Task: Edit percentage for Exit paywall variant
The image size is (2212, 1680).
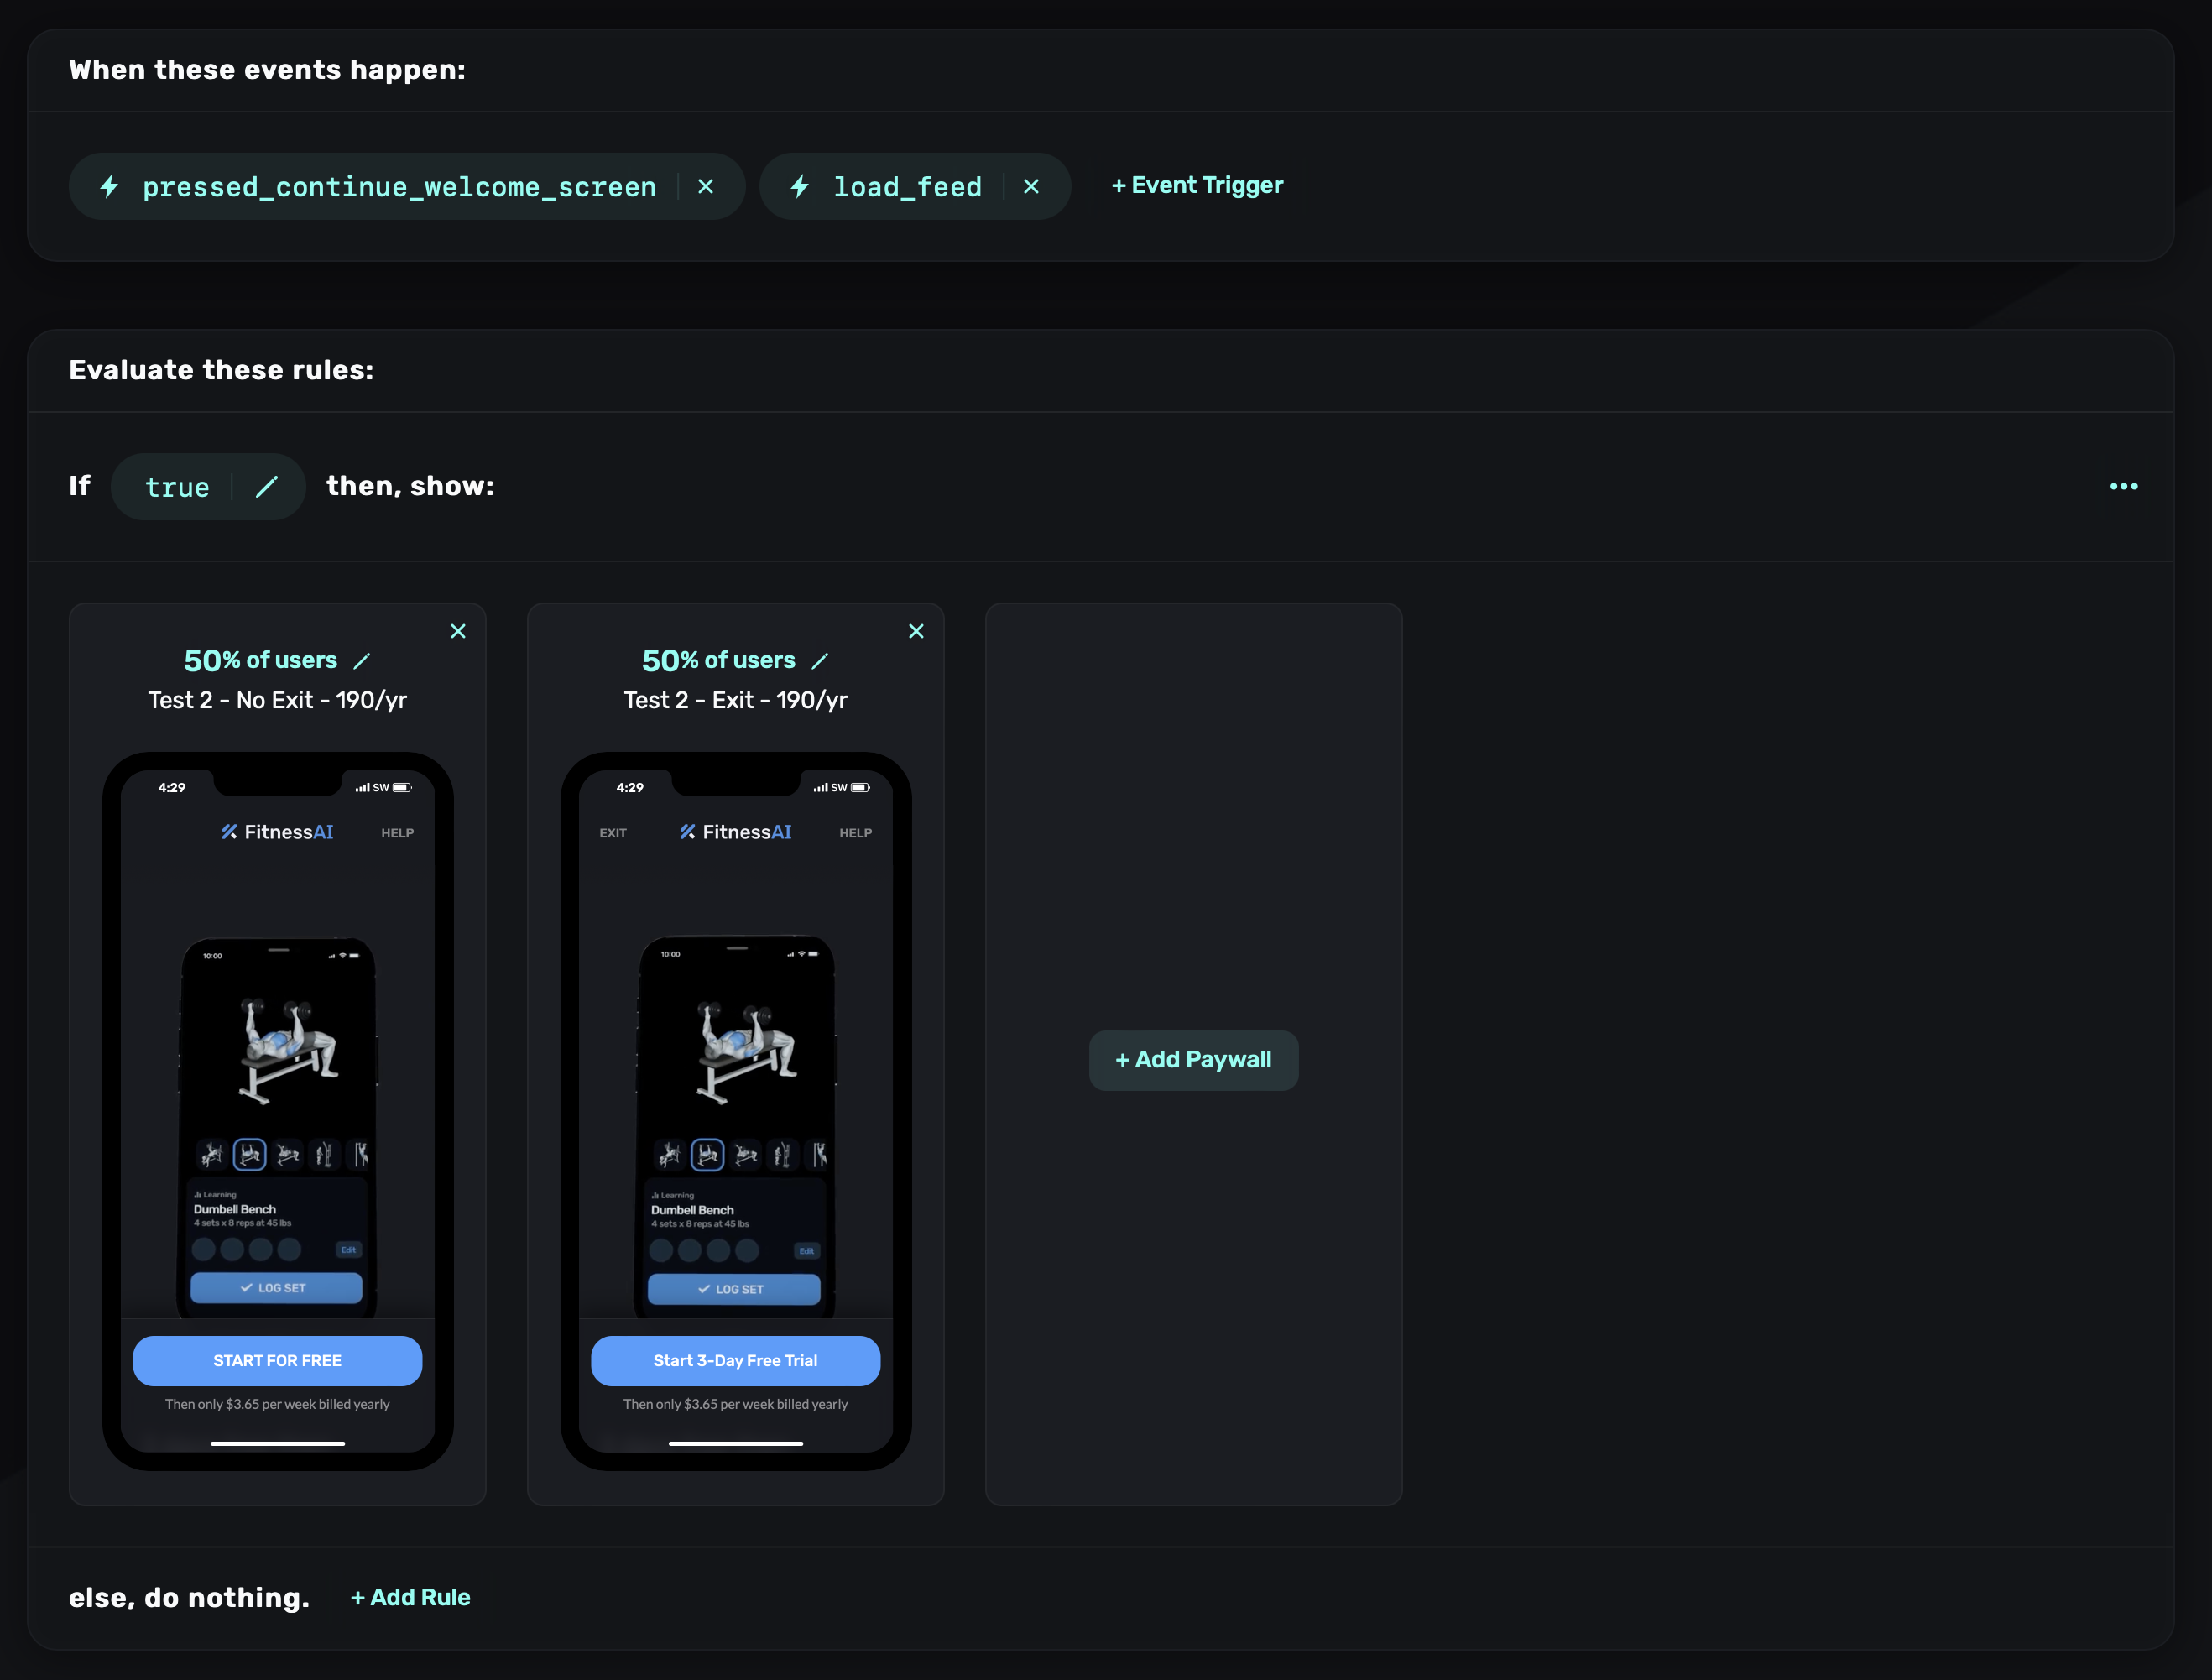Action: (820, 661)
